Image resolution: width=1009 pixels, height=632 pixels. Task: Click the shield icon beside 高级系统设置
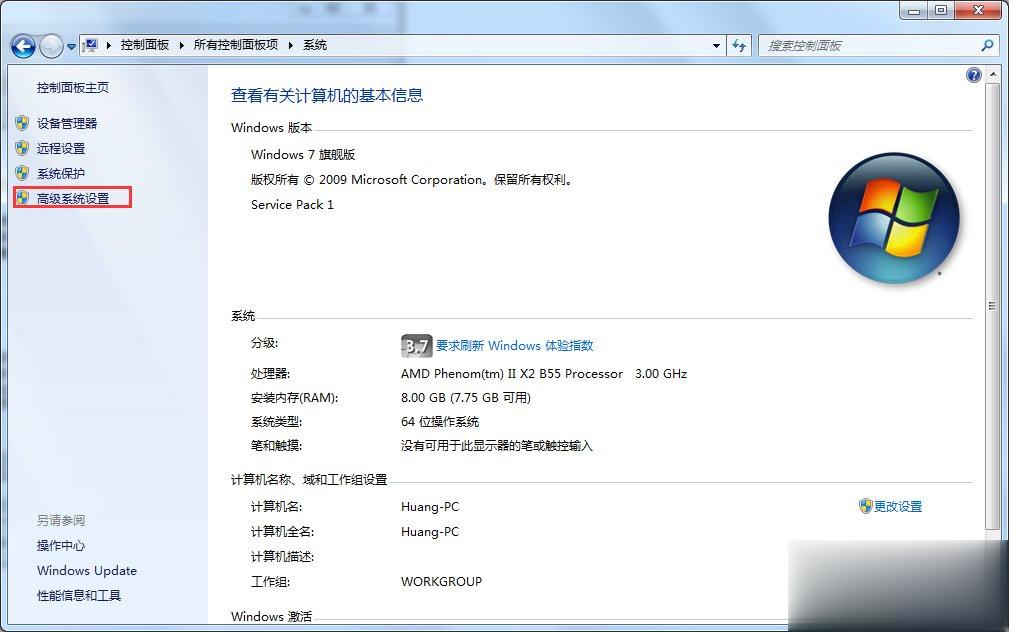click(x=23, y=198)
